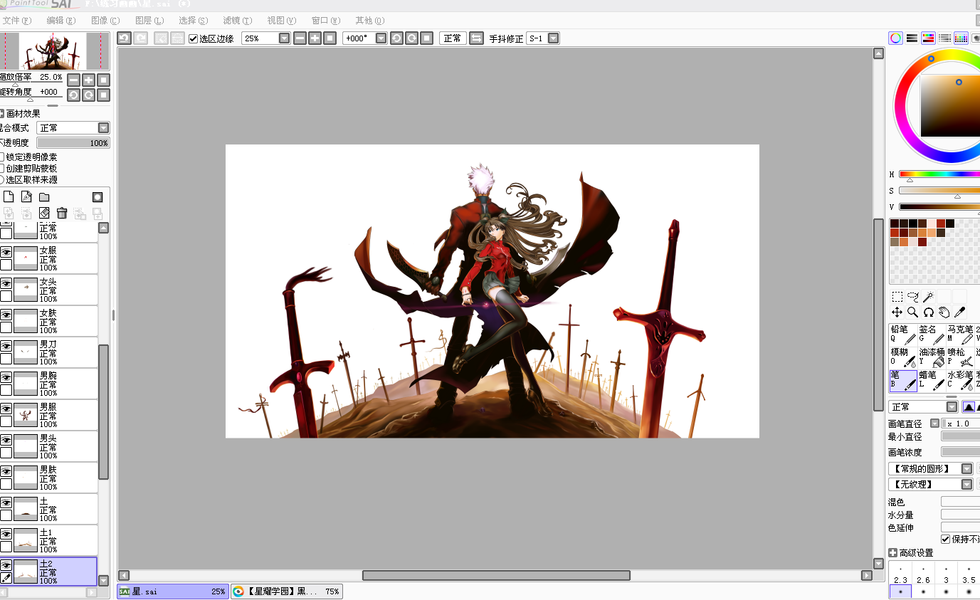Choose the 蜡笔 crayon brush

click(x=931, y=380)
